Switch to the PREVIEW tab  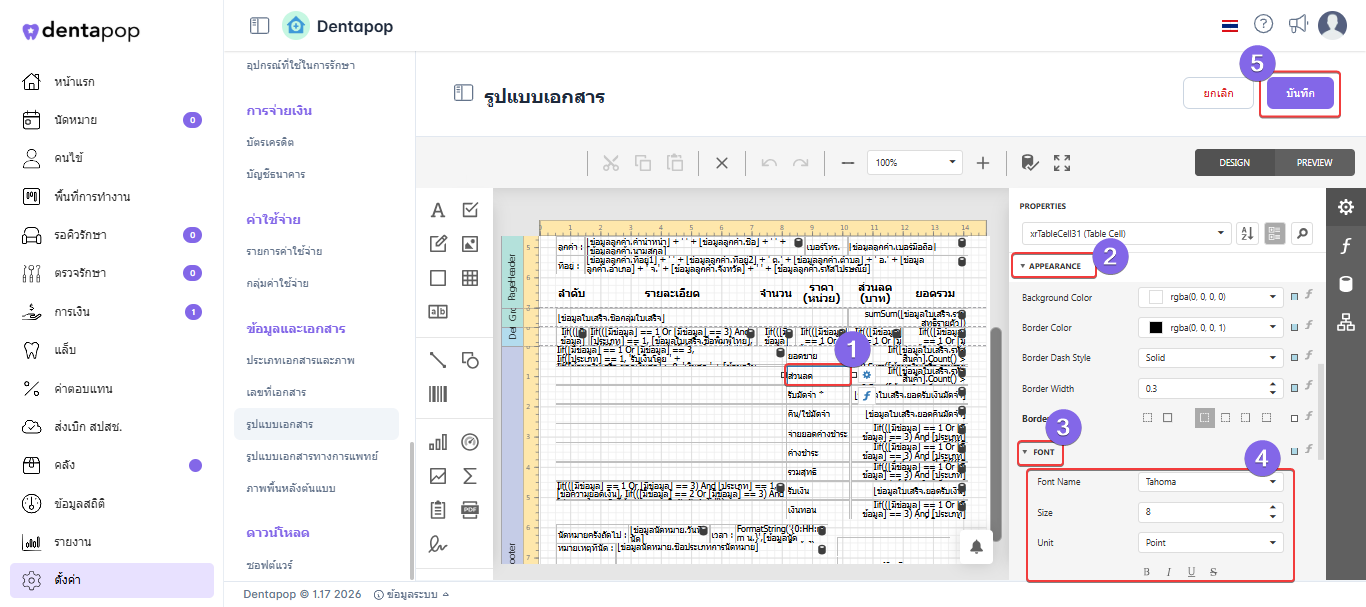click(1315, 162)
